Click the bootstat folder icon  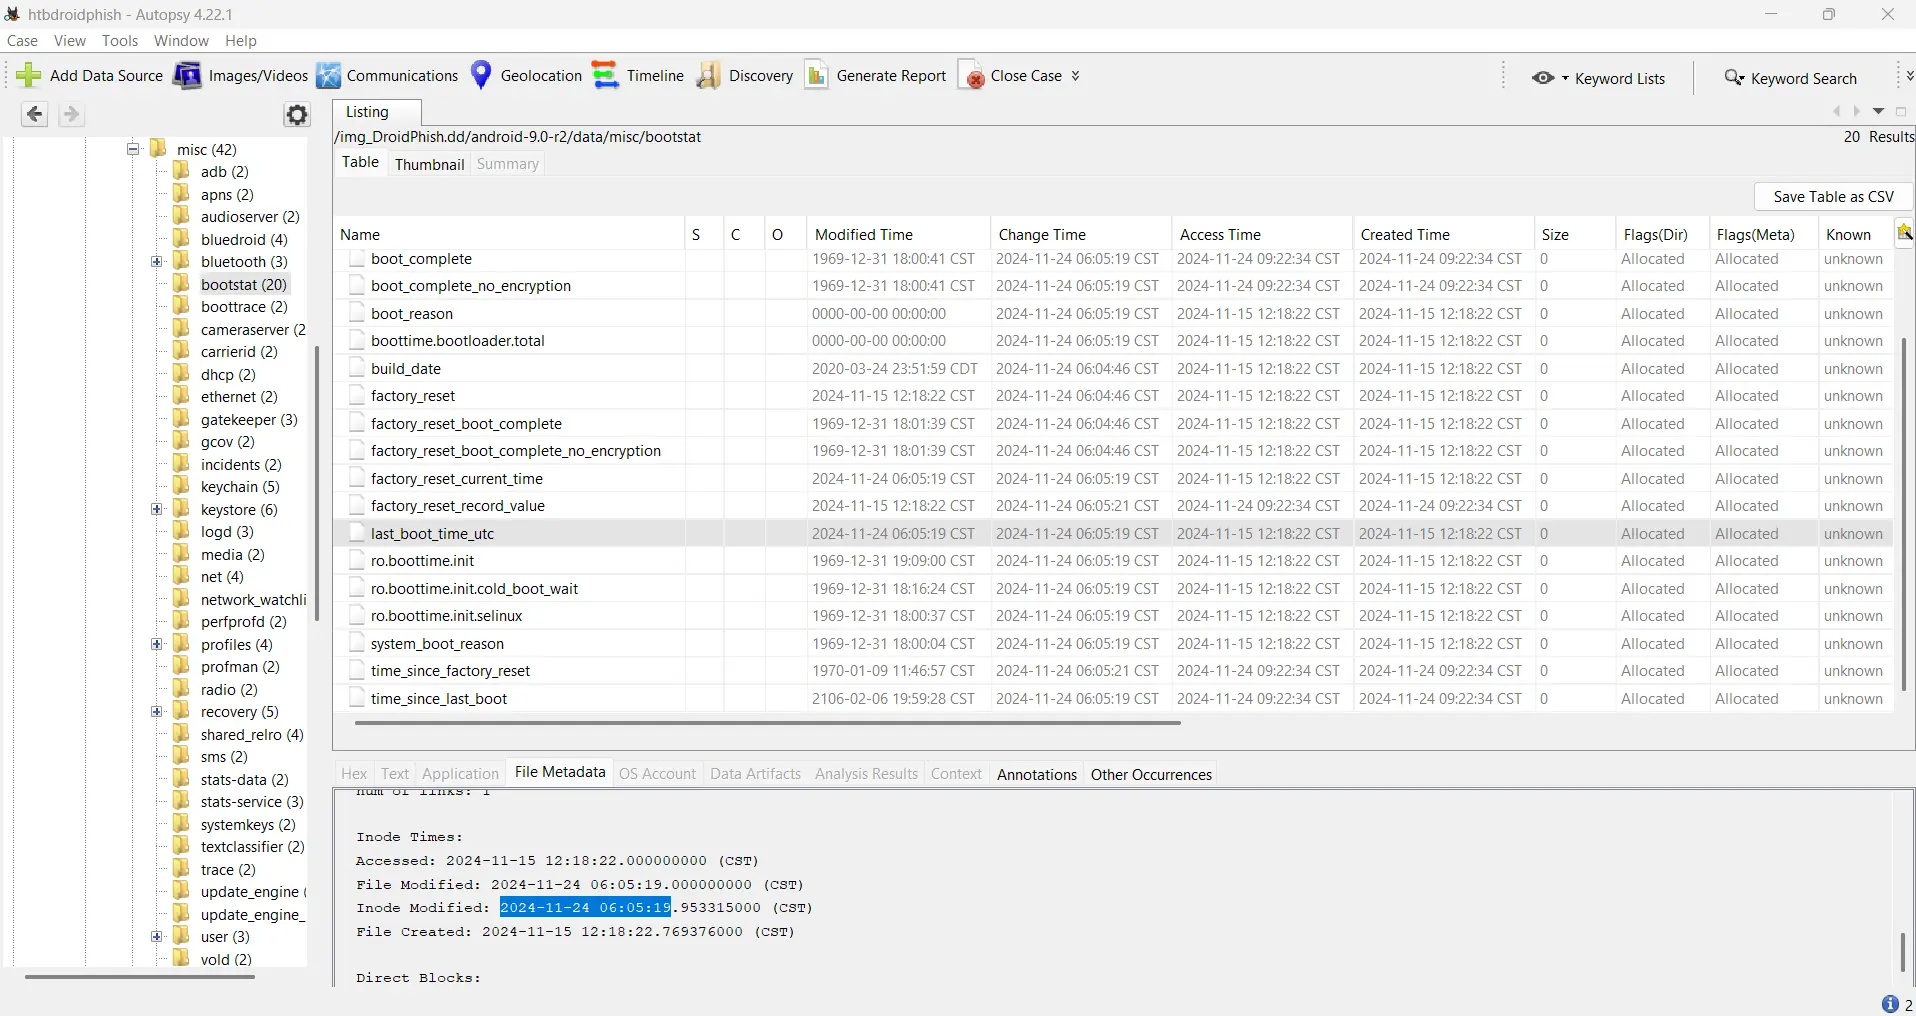coord(182,284)
